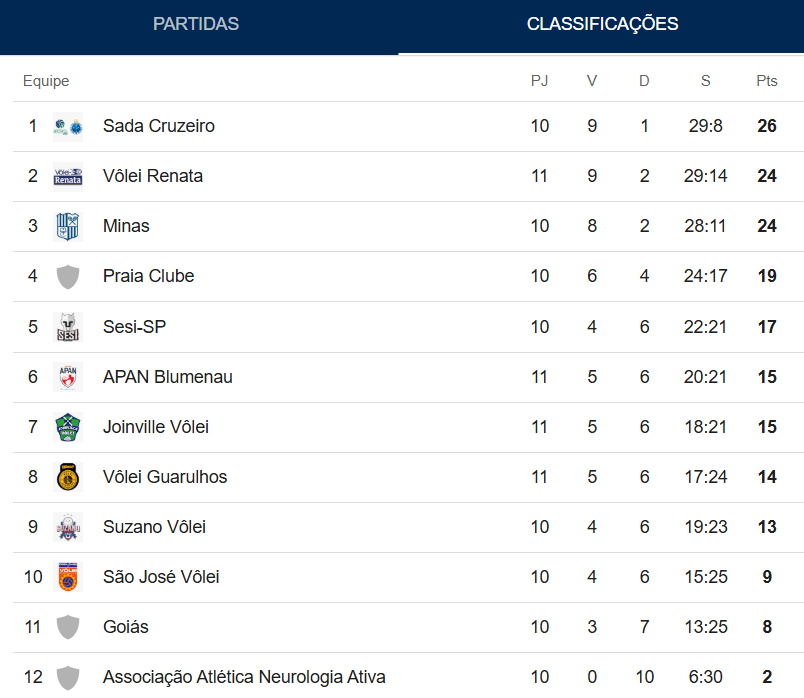
Task: Click the Vôlei Guarulhos team badge
Action: coord(68,477)
